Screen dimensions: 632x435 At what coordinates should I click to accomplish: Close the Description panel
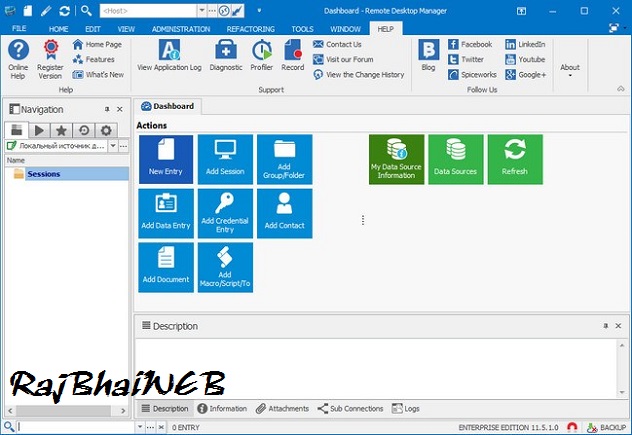618,326
